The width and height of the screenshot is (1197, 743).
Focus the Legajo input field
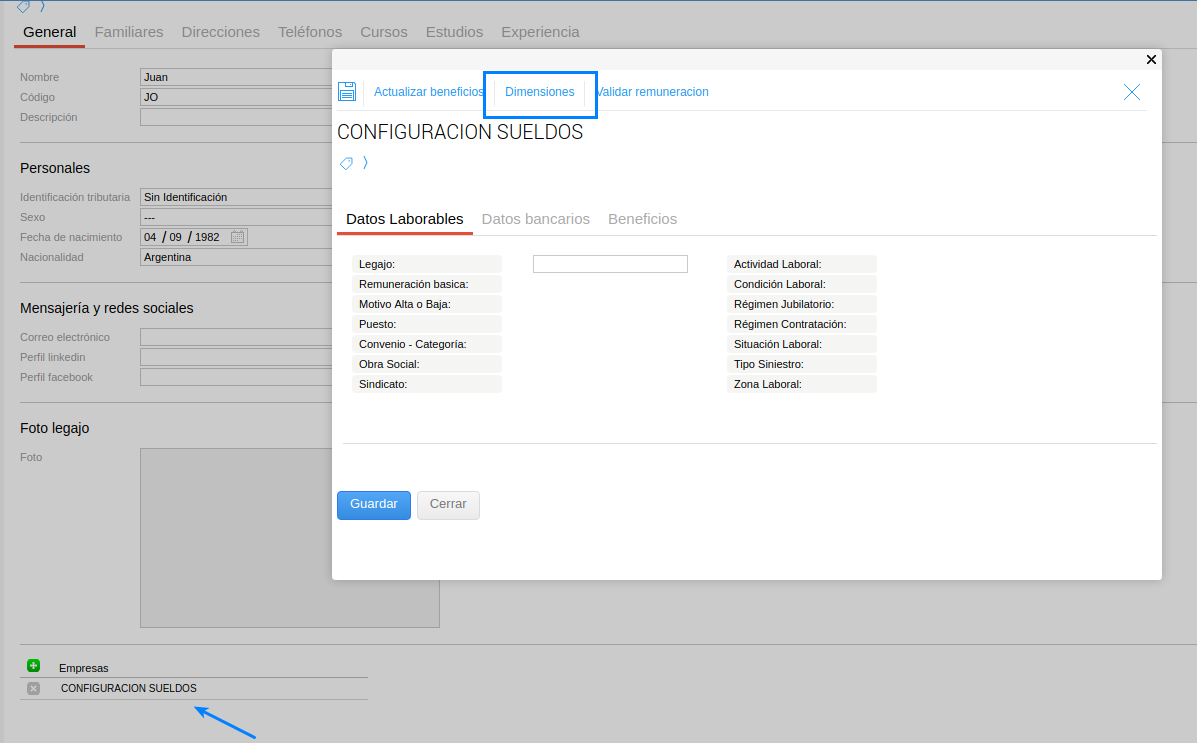pyautogui.click(x=610, y=264)
